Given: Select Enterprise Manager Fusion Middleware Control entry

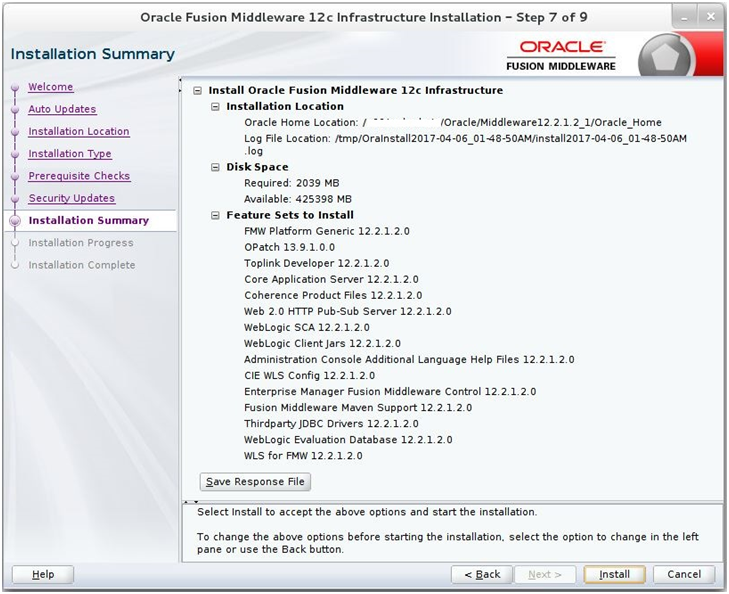Looking at the screenshot, I should (390, 392).
